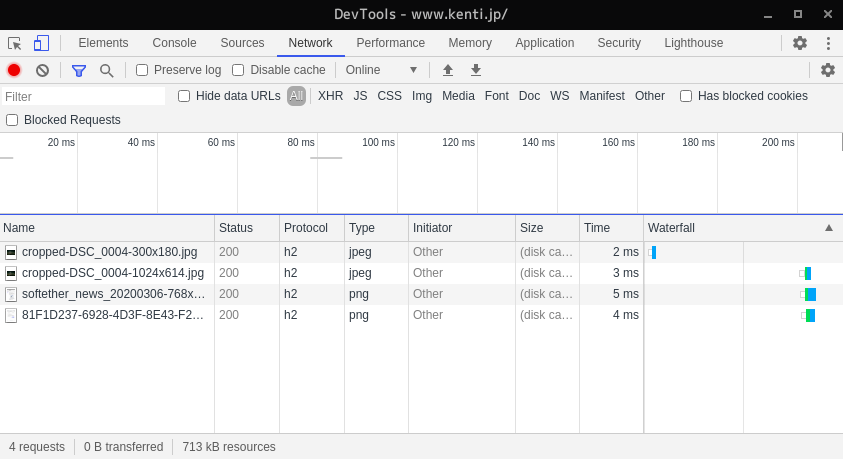
Task: Switch to the Sources tab
Action: 242,43
